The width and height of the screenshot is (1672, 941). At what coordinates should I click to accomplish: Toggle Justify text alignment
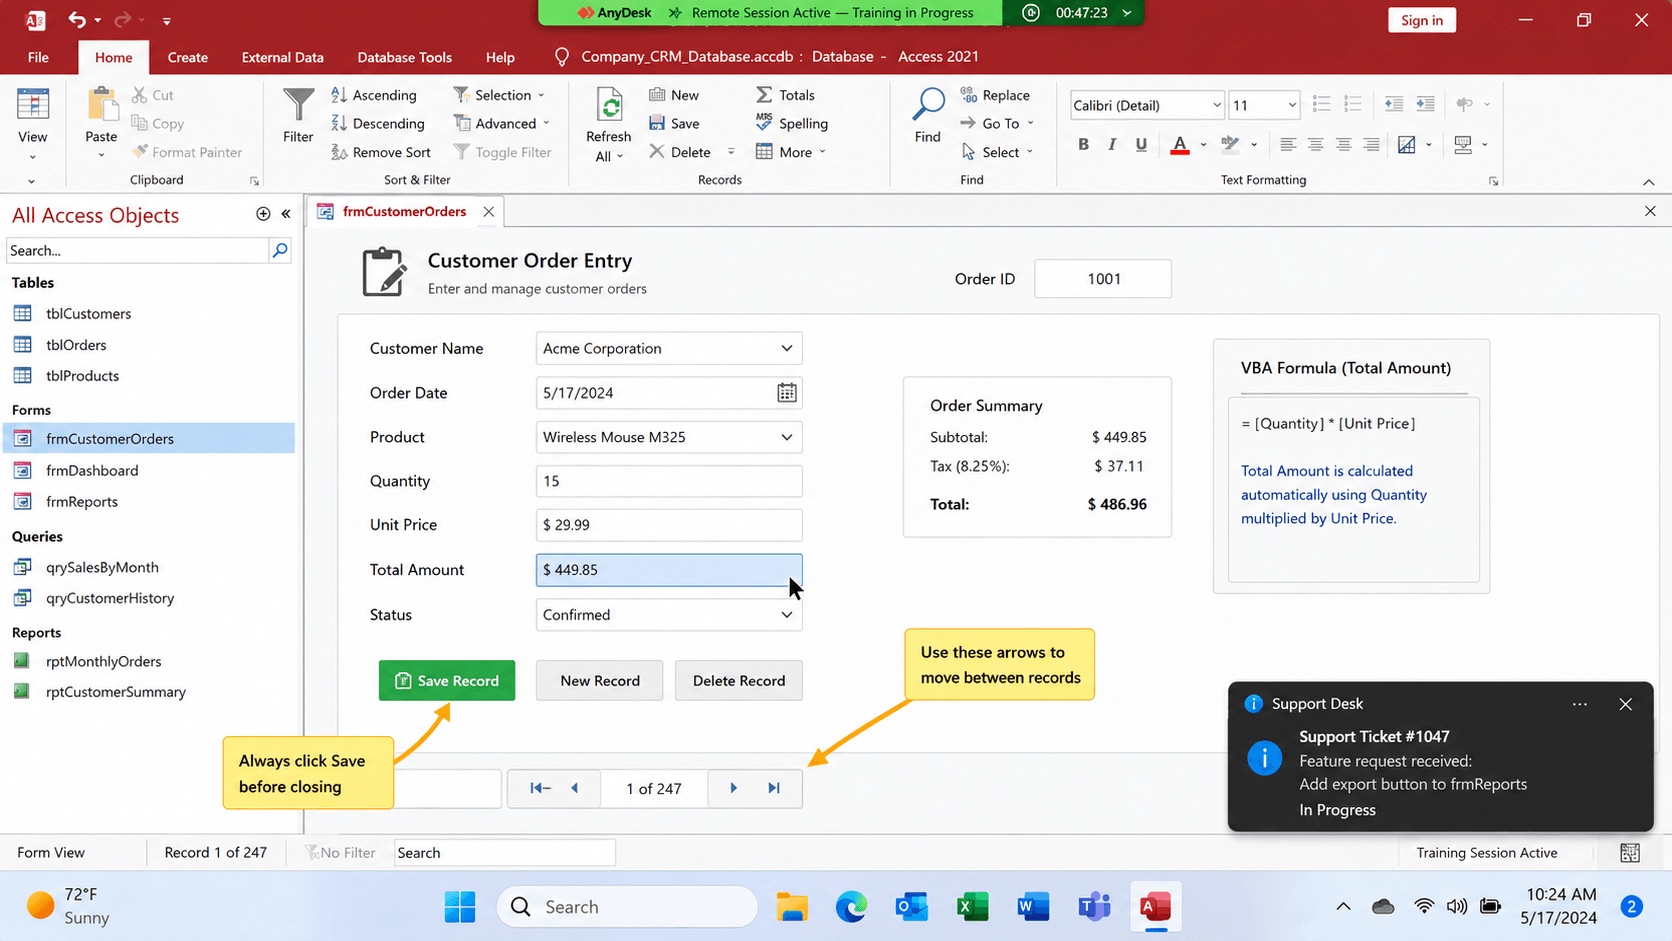click(x=1372, y=145)
